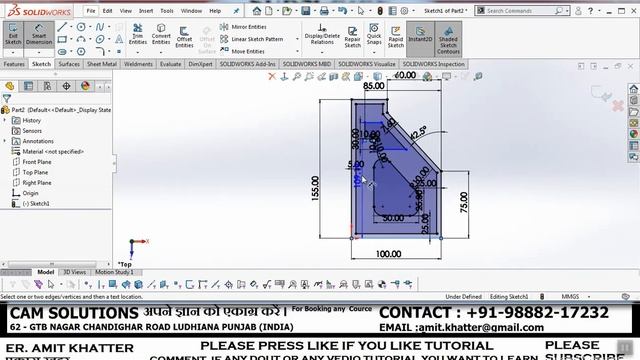Select the Spline tool
This screenshot has height=360, width=640.
tap(100, 27)
